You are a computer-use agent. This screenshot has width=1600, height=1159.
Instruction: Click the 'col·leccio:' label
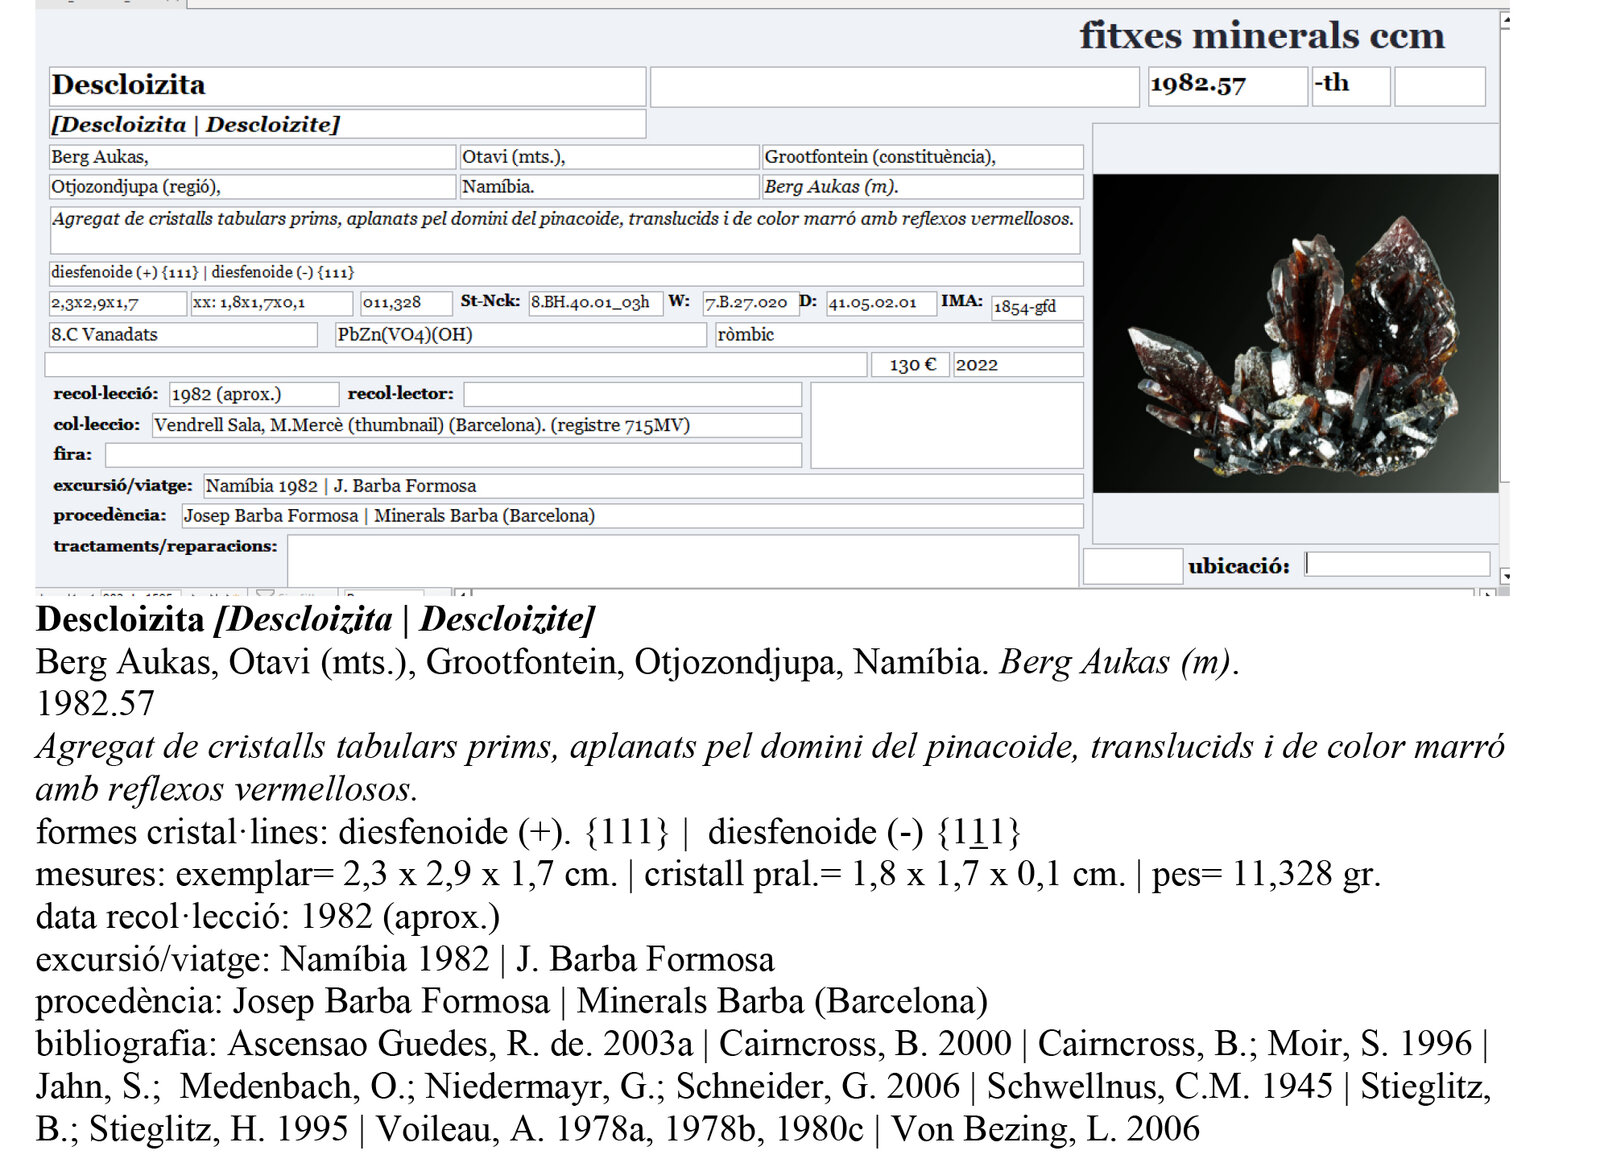coord(97,425)
